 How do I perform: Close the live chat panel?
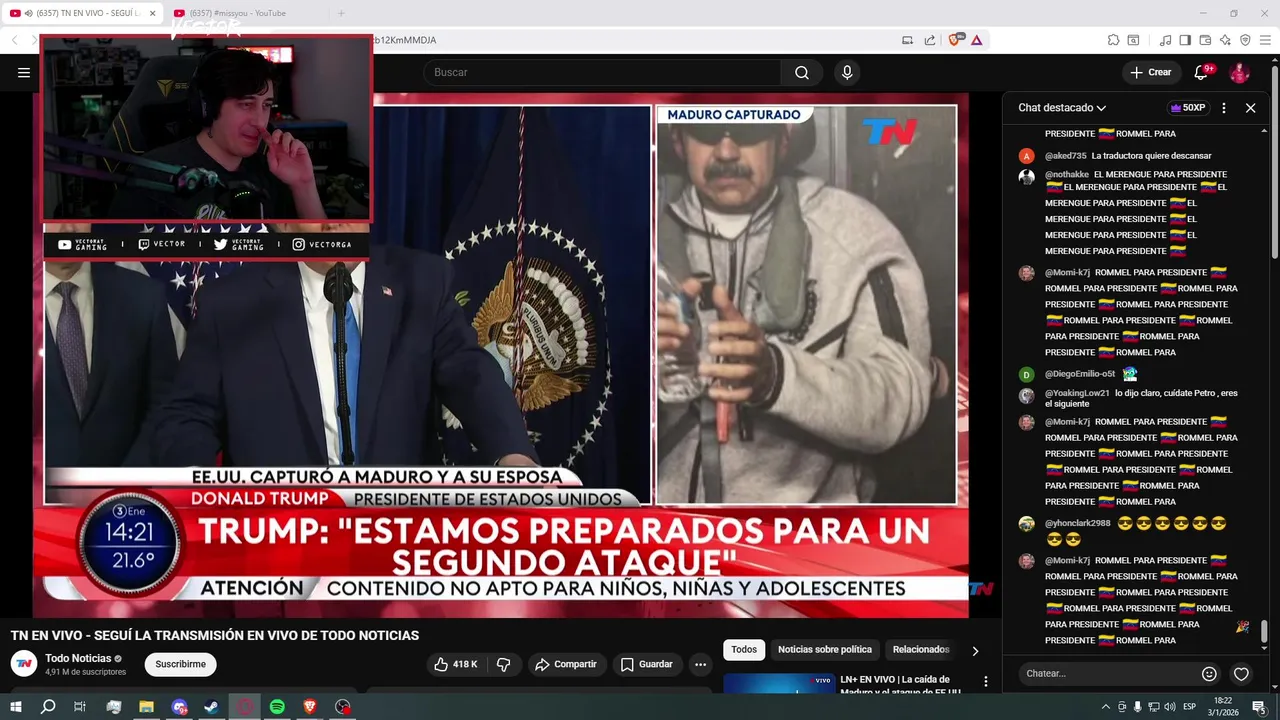pyautogui.click(x=1250, y=108)
